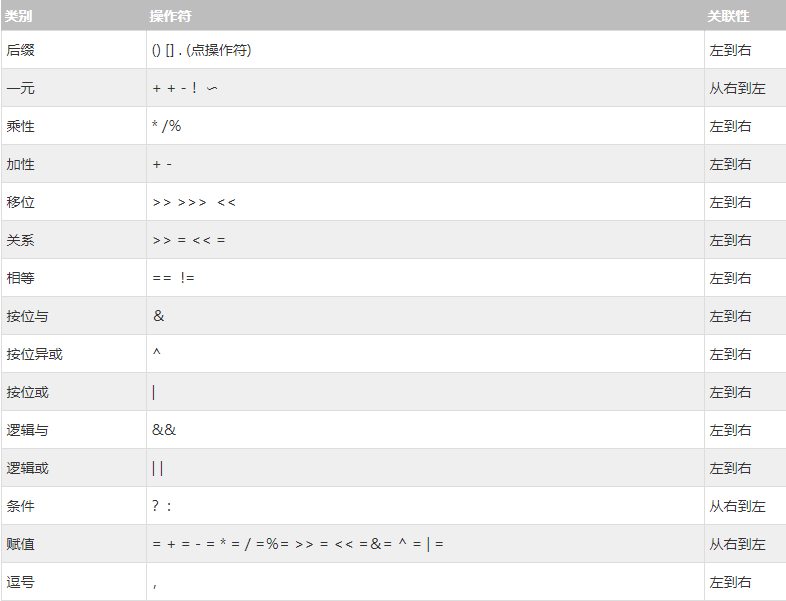Click the 加性 category cell
Image resolution: width=786 pixels, height=601 pixels.
coord(74,164)
